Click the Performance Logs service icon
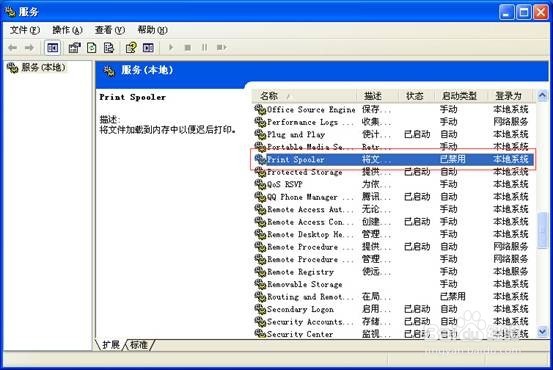Image resolution: width=553 pixels, height=370 pixels. pos(260,122)
